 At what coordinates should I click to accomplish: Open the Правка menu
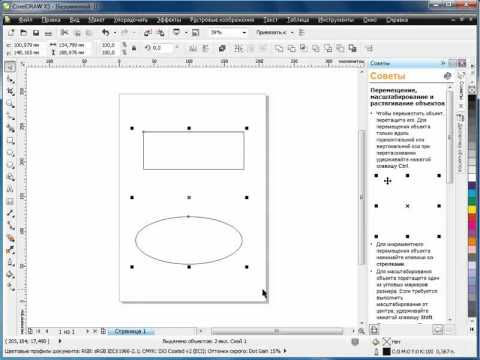51,20
